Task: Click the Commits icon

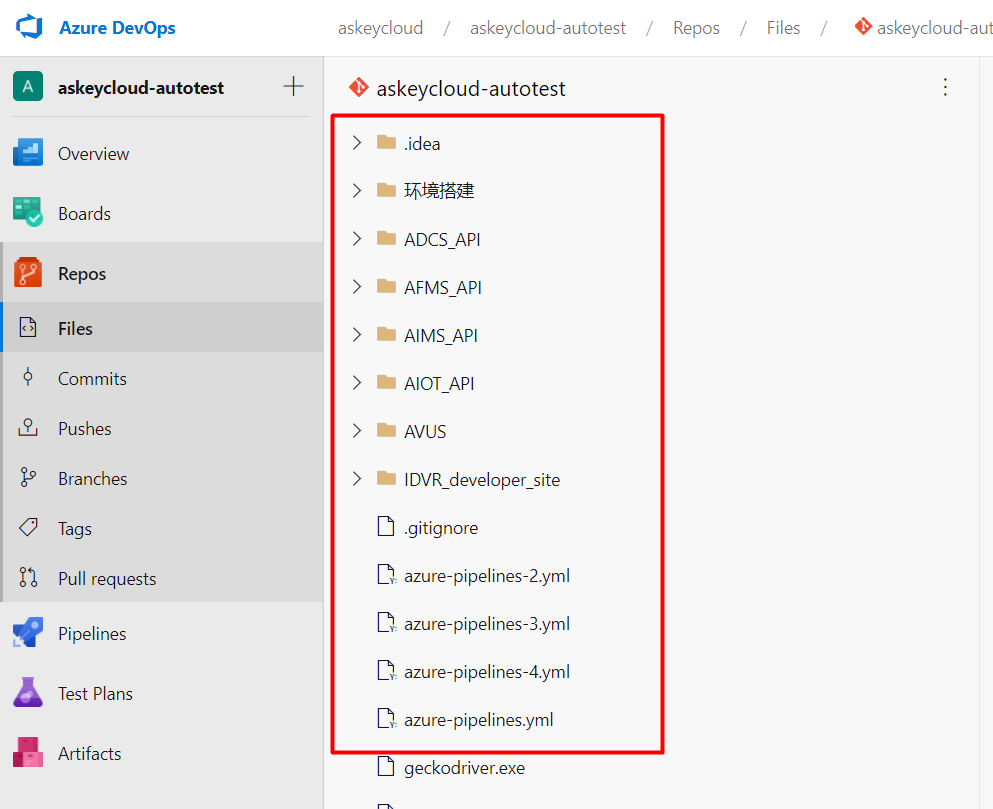Action: [28, 378]
